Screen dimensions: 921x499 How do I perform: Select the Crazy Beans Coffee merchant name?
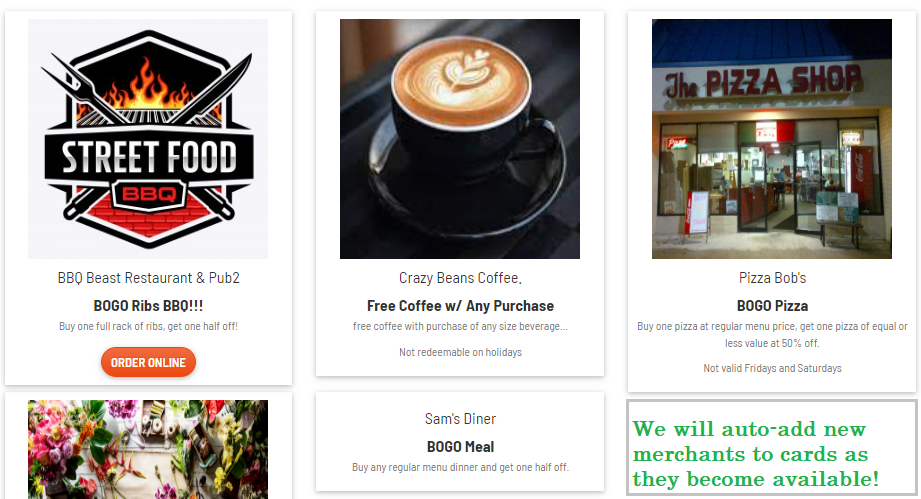coord(460,278)
